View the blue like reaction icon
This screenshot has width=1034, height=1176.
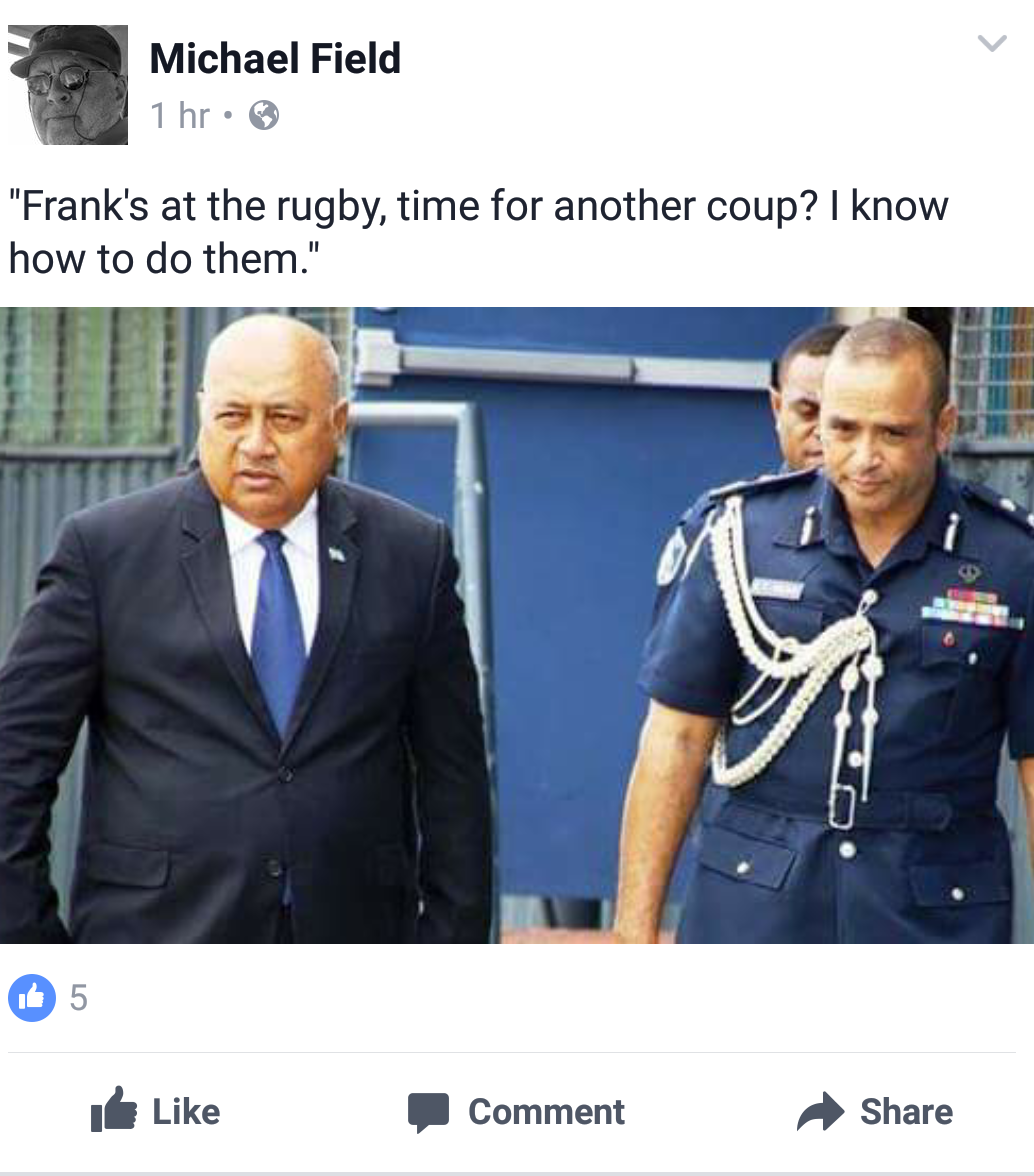pos(31,998)
